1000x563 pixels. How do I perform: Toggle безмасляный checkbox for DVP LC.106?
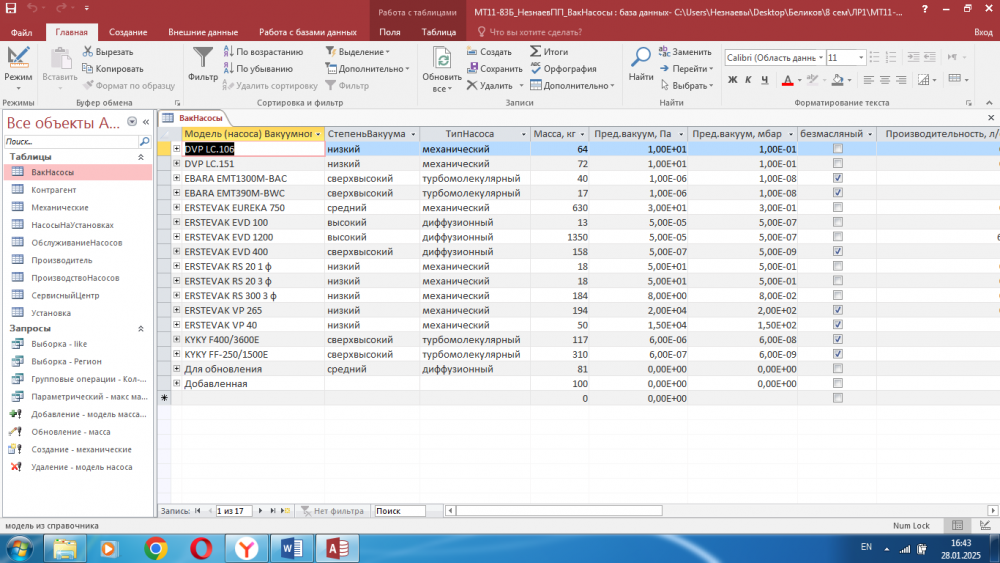(838, 149)
